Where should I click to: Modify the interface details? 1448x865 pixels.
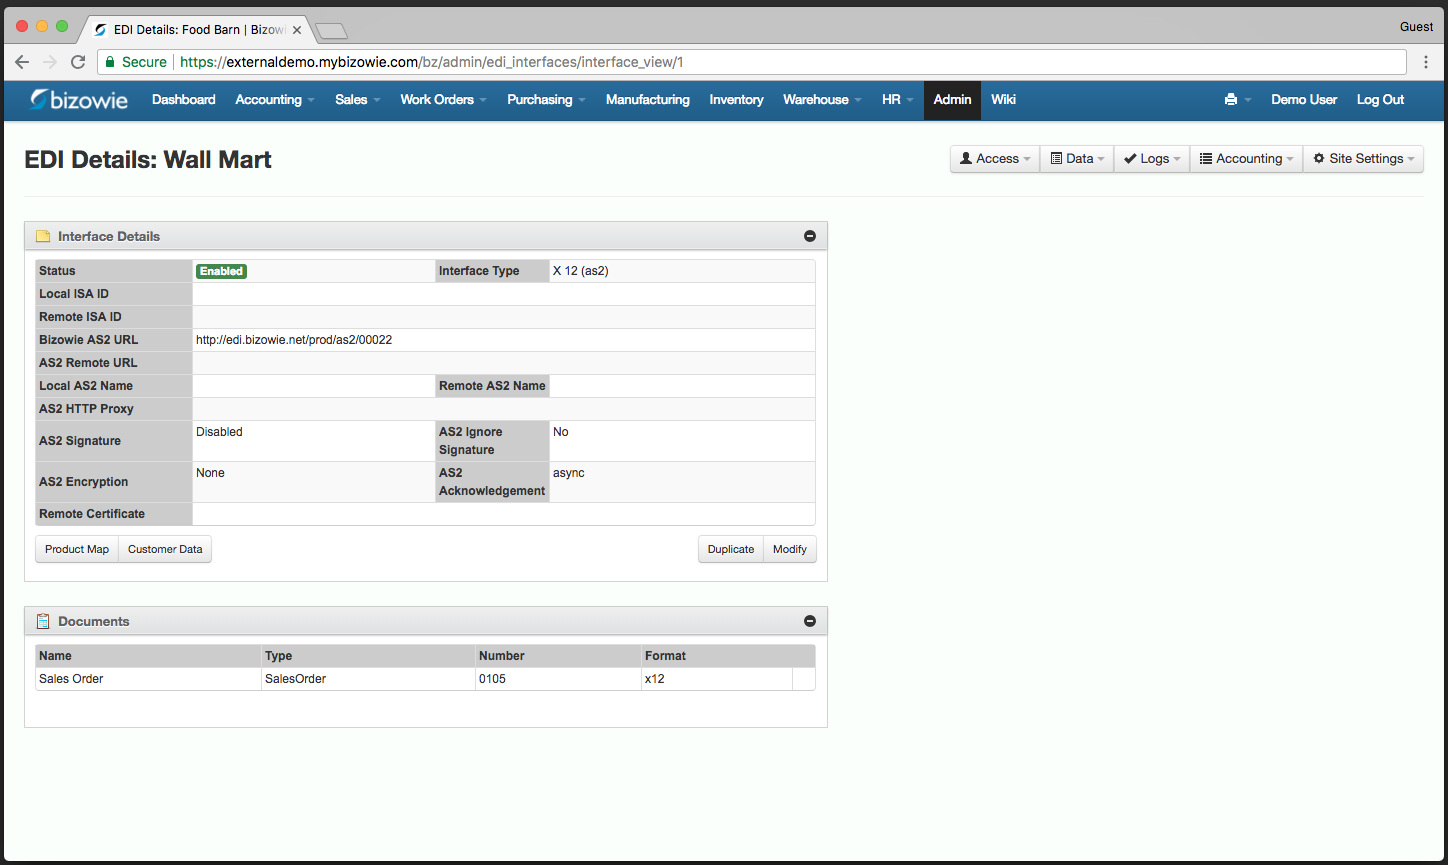tap(790, 549)
